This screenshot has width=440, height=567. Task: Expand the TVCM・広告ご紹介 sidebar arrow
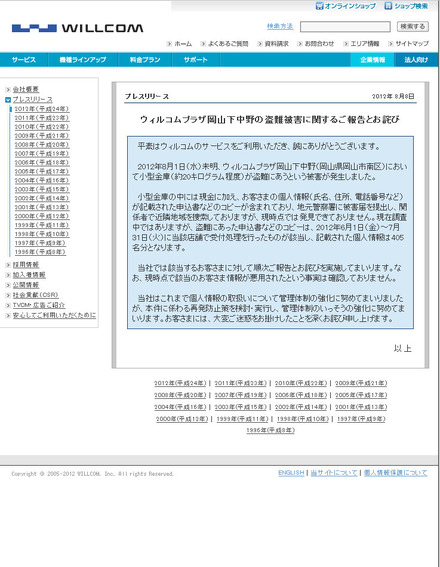click(x=8, y=306)
